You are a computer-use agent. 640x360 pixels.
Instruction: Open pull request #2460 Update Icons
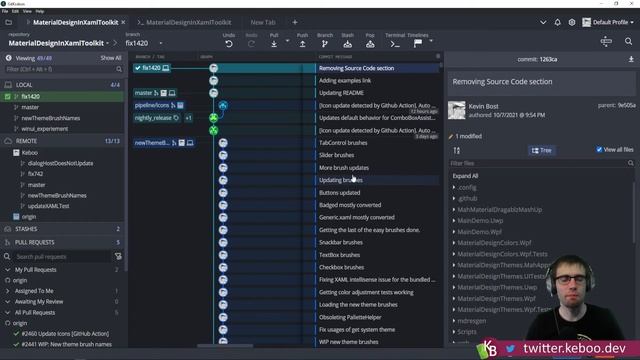[65, 334]
